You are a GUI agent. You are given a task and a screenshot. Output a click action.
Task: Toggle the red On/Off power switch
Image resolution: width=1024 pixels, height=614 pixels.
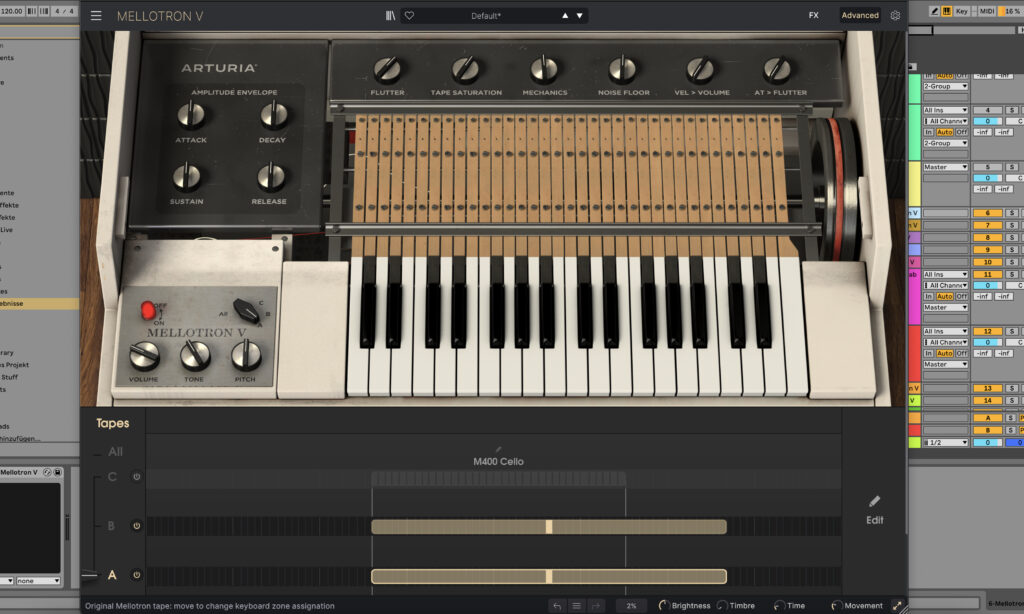click(x=148, y=310)
